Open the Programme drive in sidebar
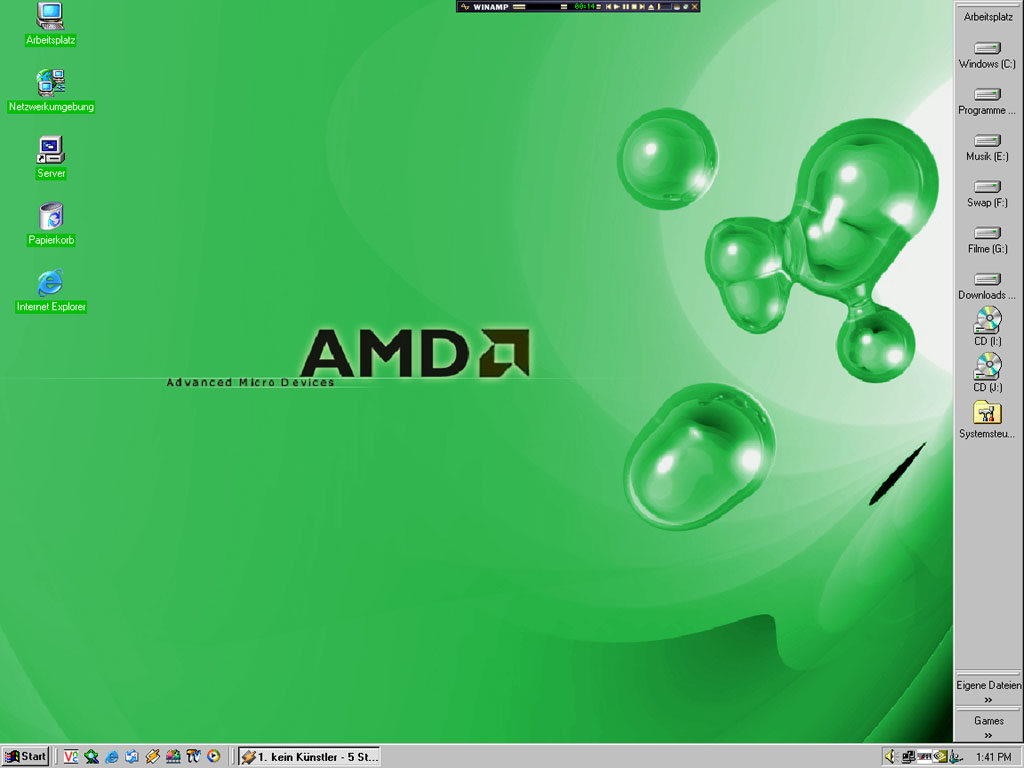Viewport: 1024px width, 768px height. 987,101
